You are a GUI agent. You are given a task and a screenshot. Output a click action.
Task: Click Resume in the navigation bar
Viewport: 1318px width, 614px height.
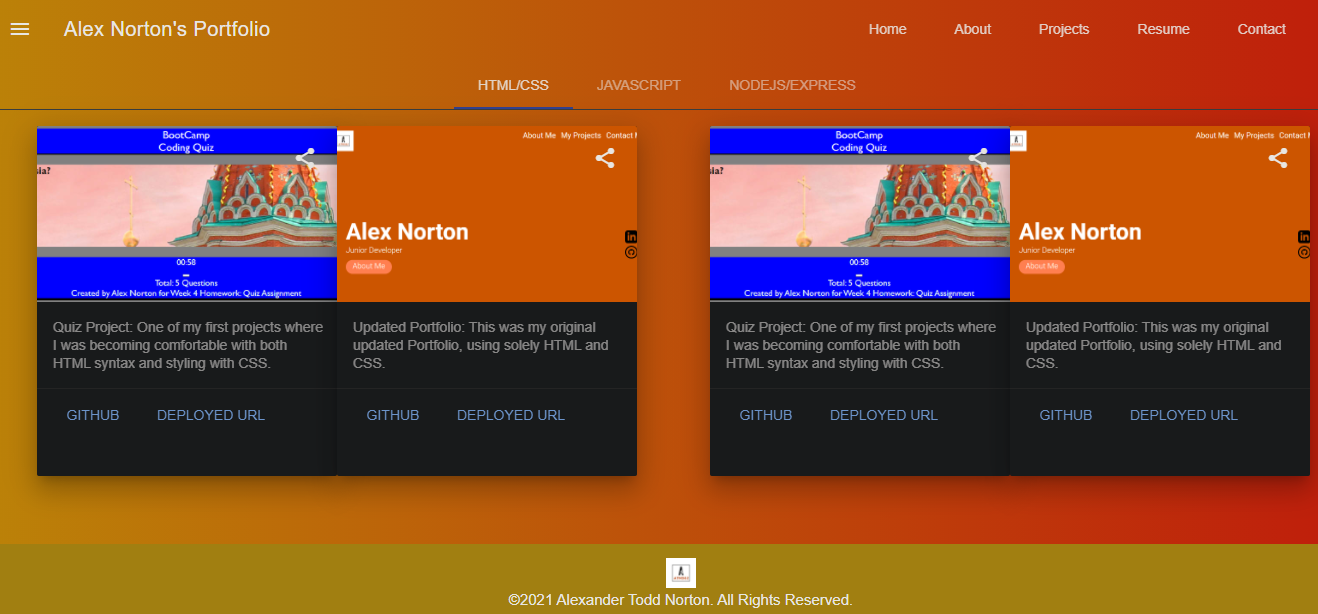coord(1163,29)
